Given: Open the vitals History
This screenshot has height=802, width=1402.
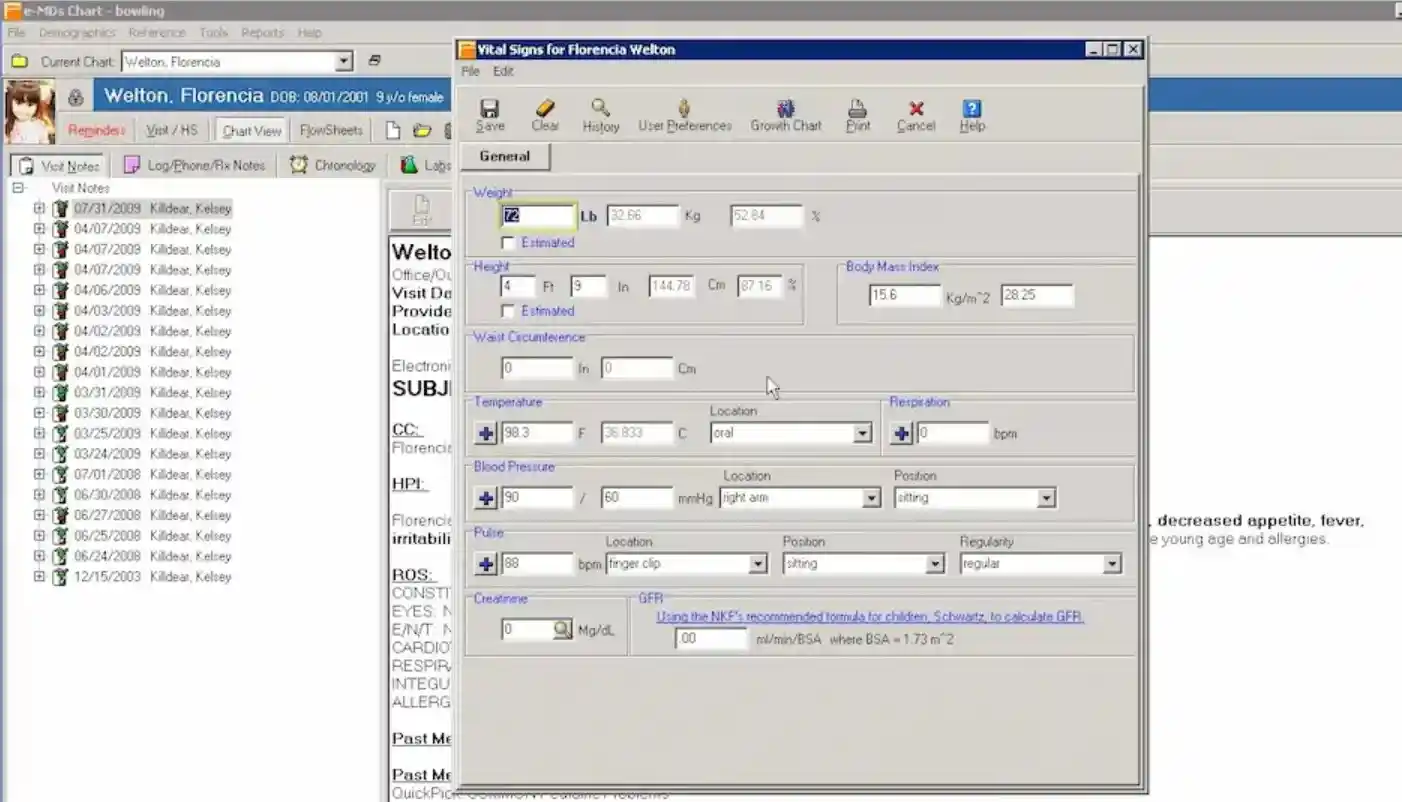Looking at the screenshot, I should click(600, 113).
